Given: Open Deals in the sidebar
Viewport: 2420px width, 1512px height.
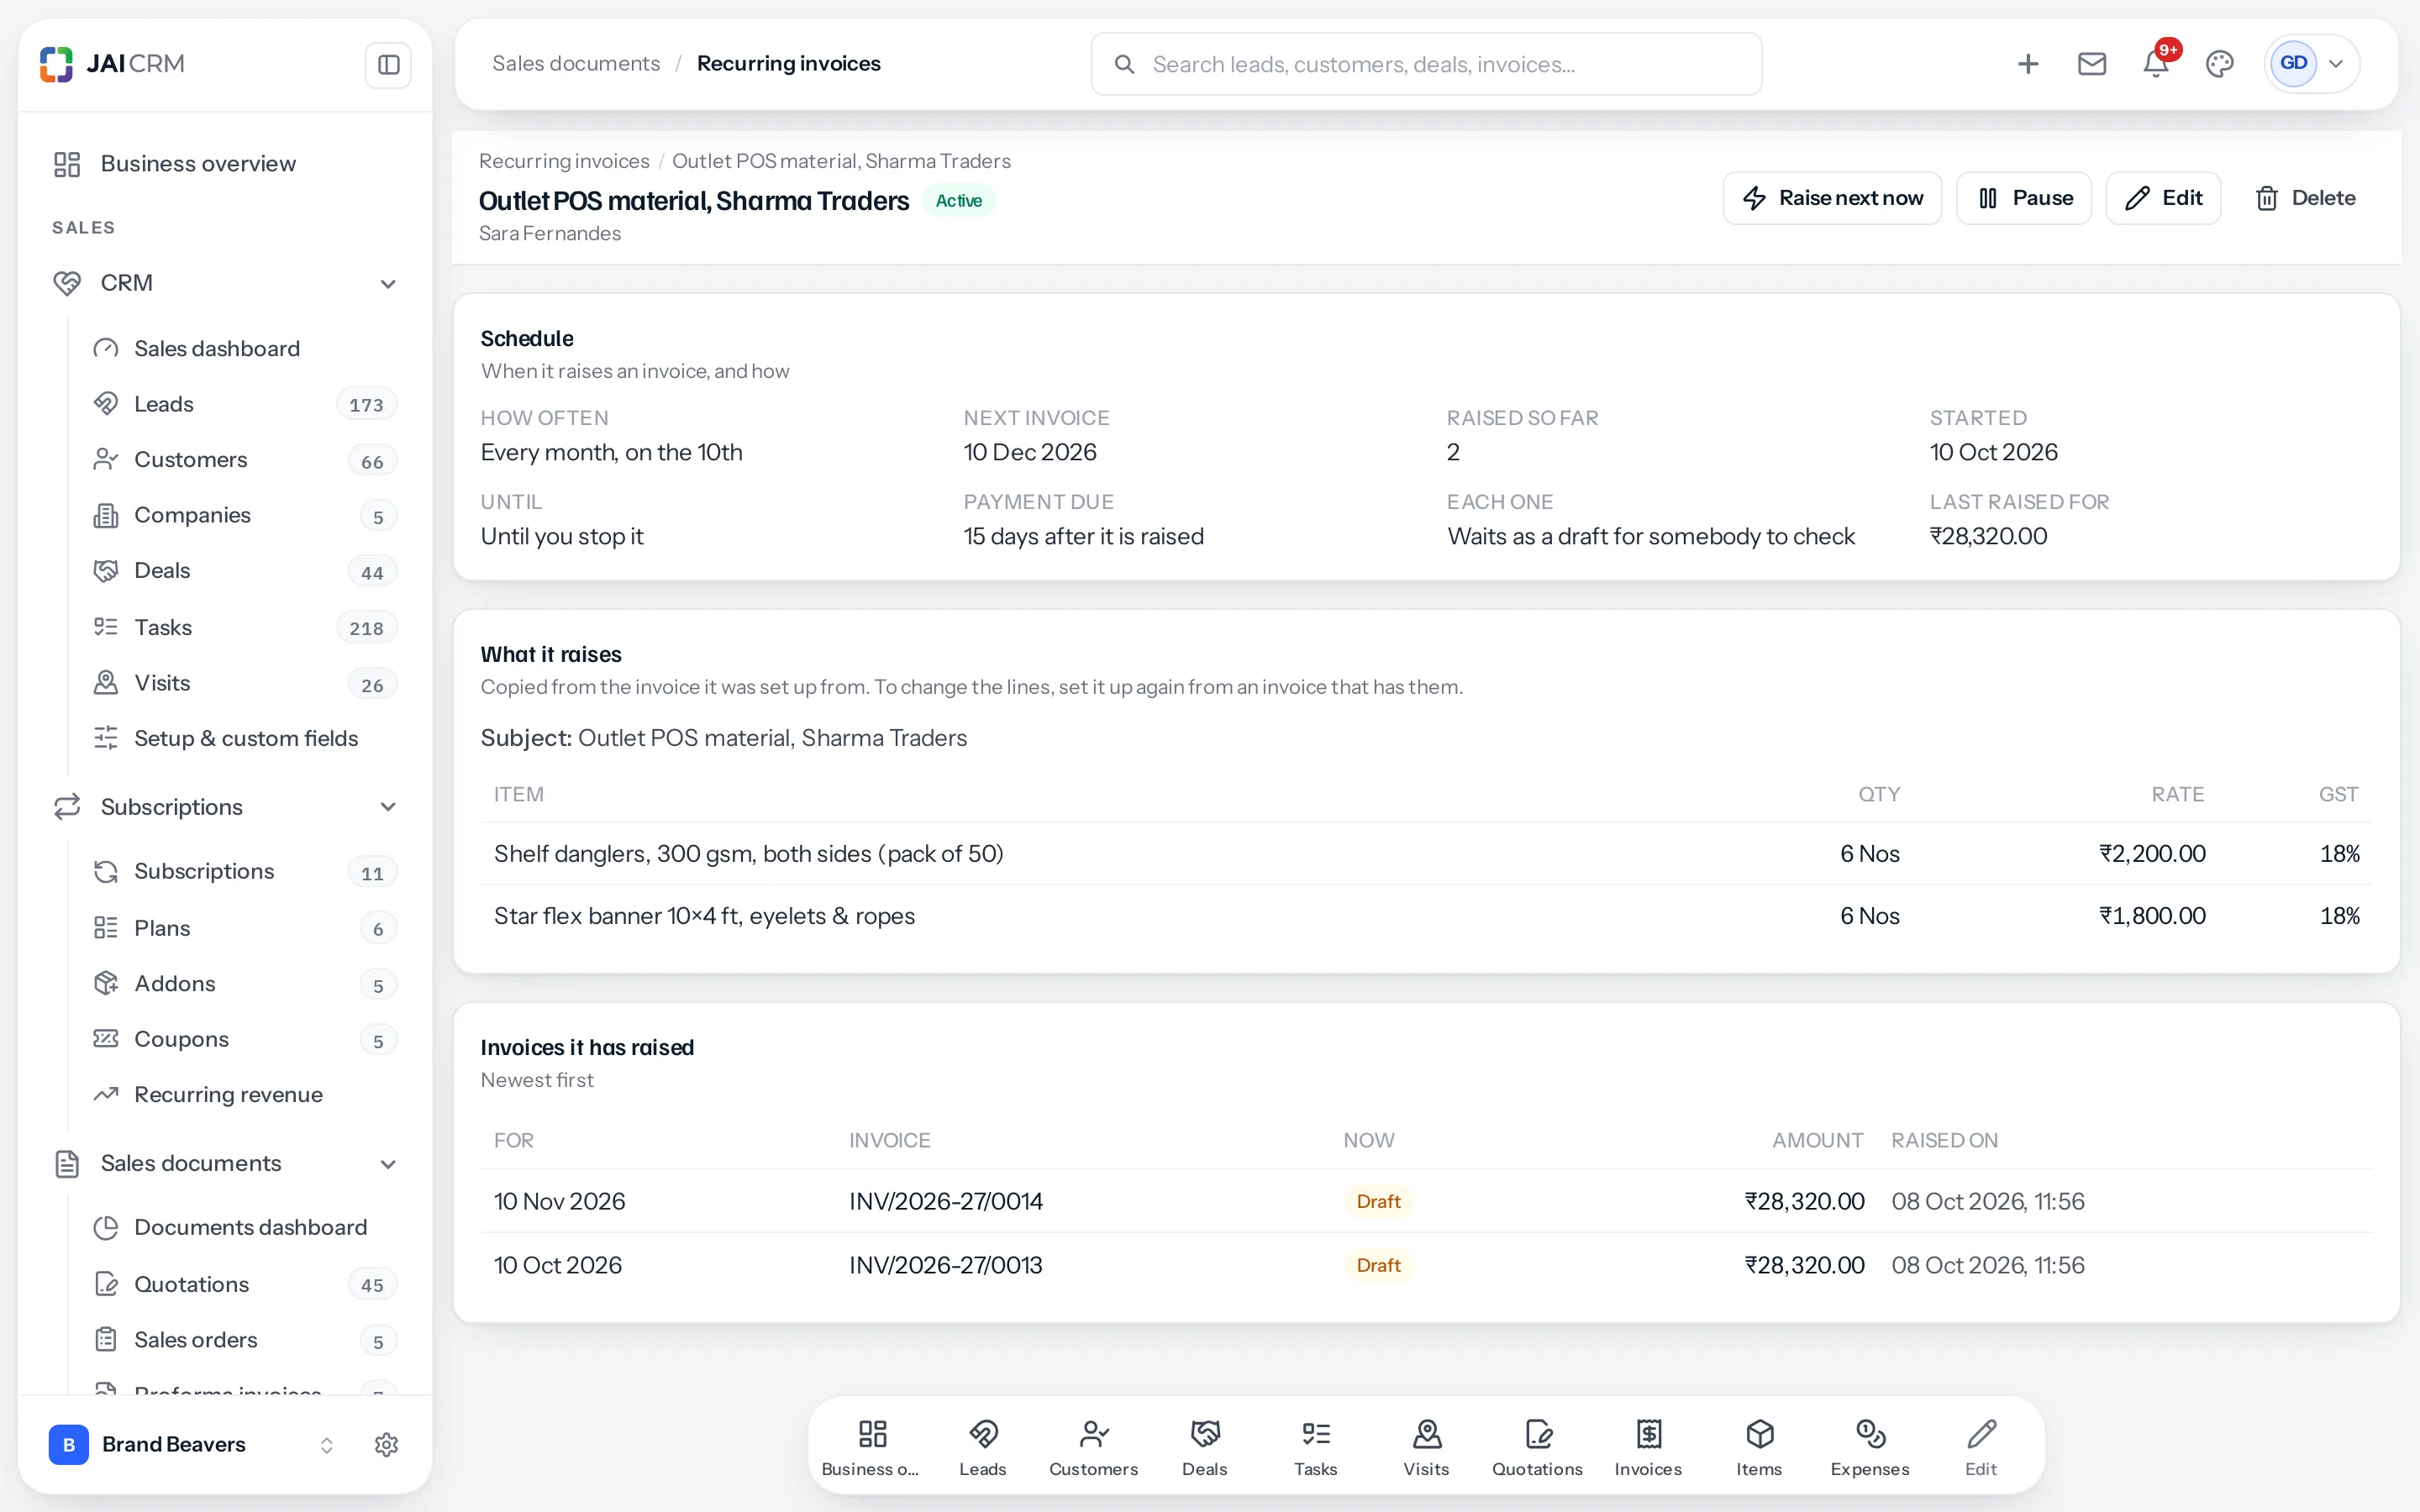Looking at the screenshot, I should (x=245, y=571).
